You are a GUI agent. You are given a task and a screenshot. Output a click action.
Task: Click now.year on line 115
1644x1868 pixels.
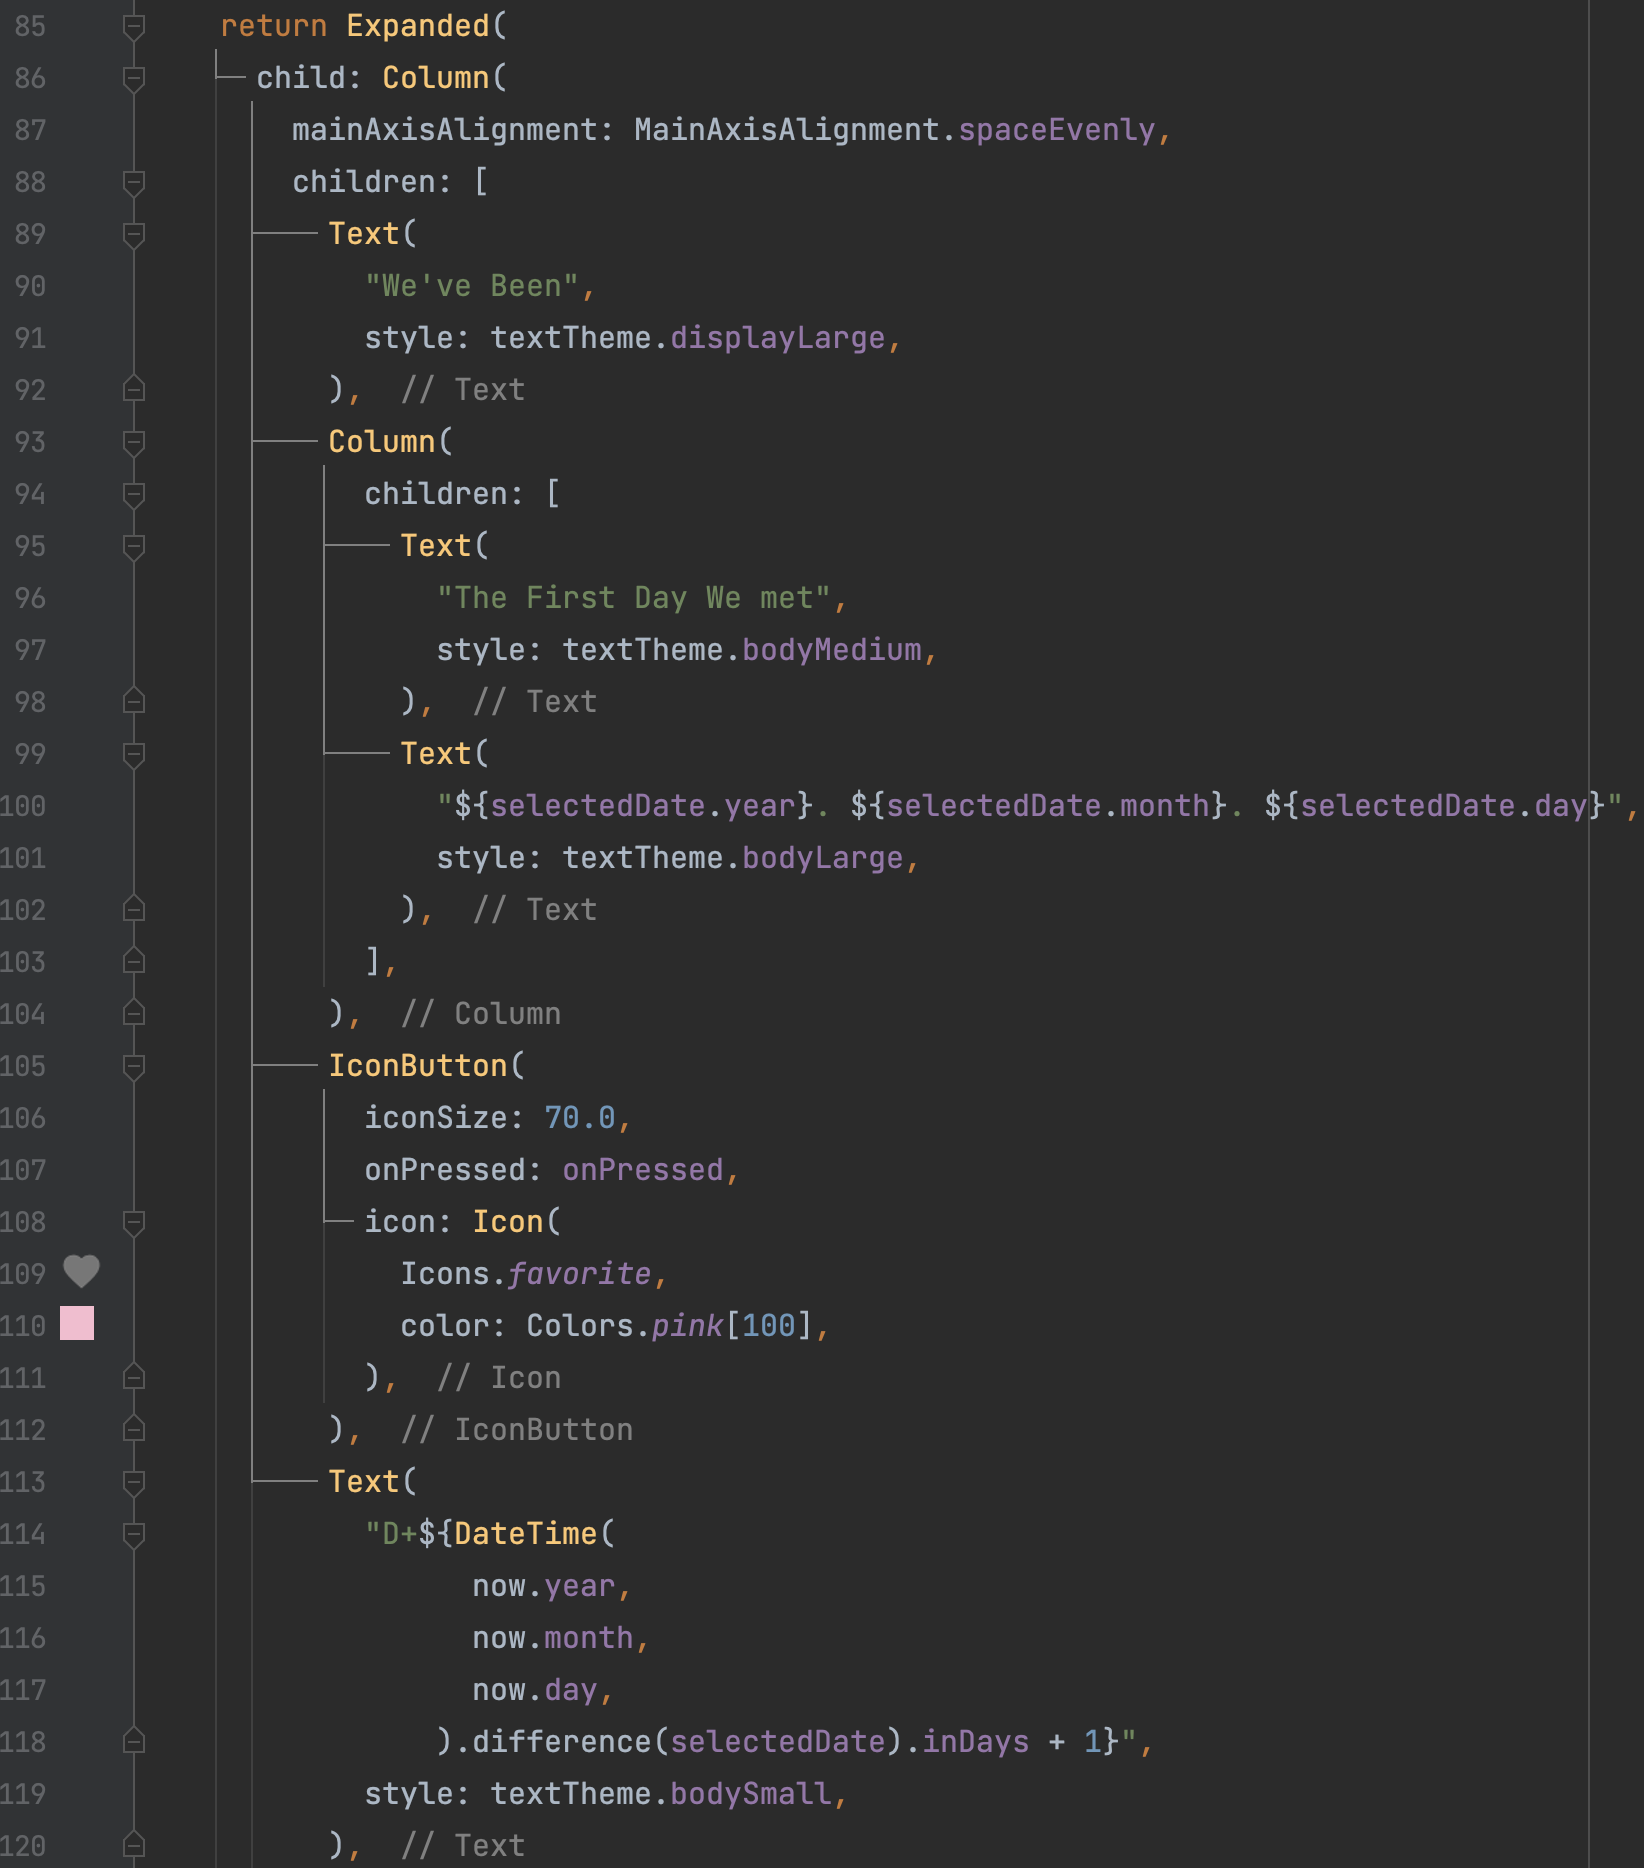tap(544, 1586)
